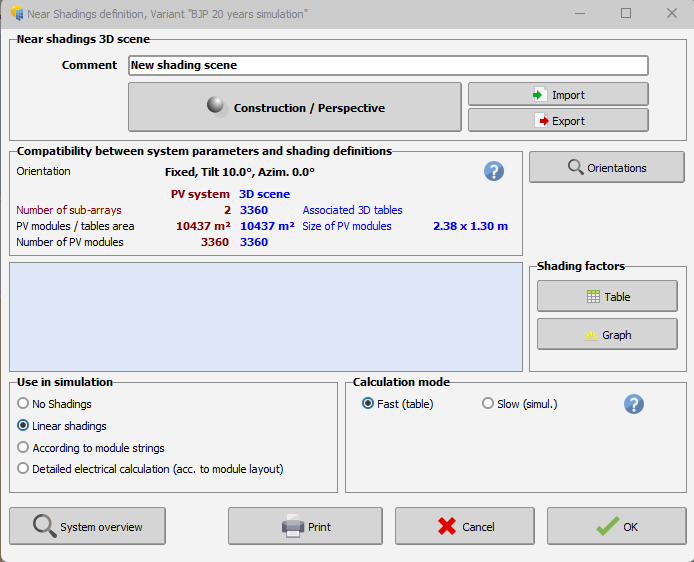Click the empty blue message panel

click(266, 317)
